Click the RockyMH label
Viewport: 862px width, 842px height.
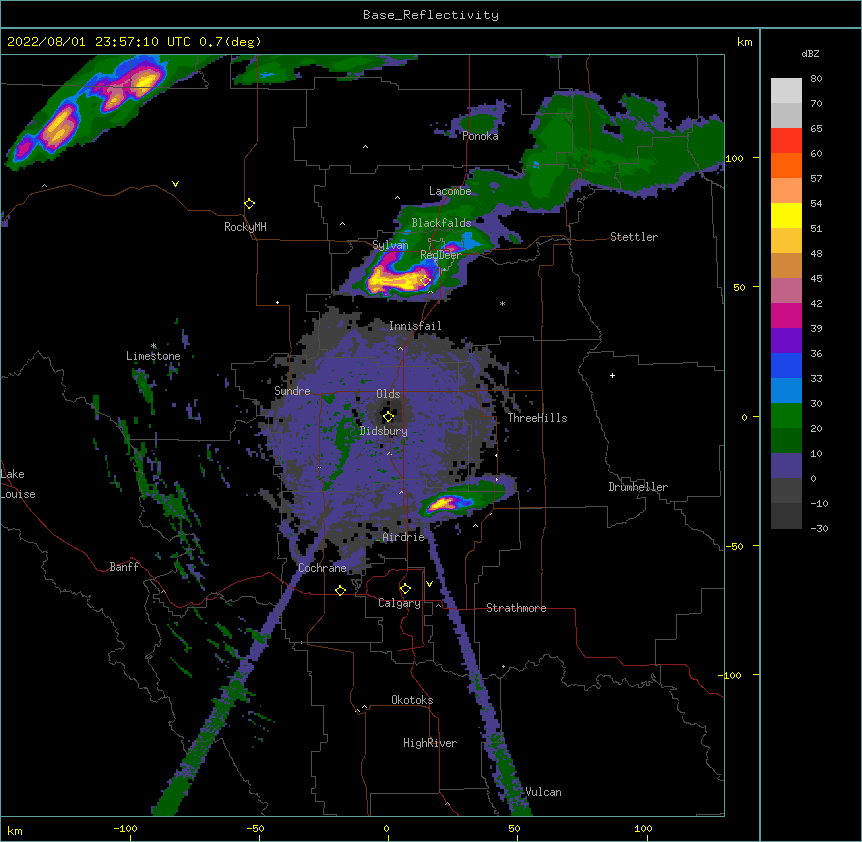pos(245,227)
